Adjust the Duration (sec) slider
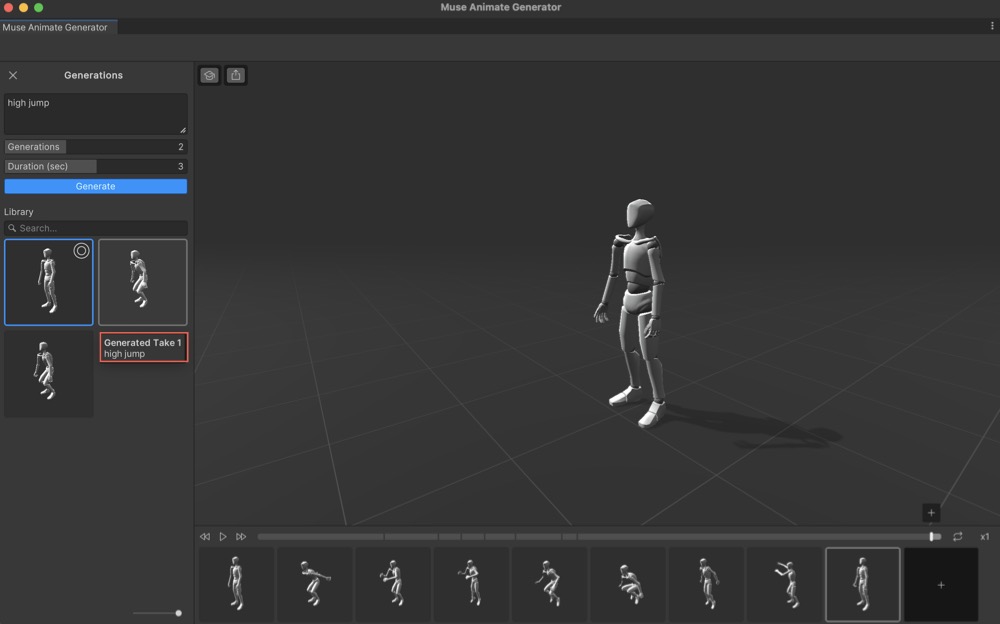This screenshot has width=1000, height=624. point(96,166)
